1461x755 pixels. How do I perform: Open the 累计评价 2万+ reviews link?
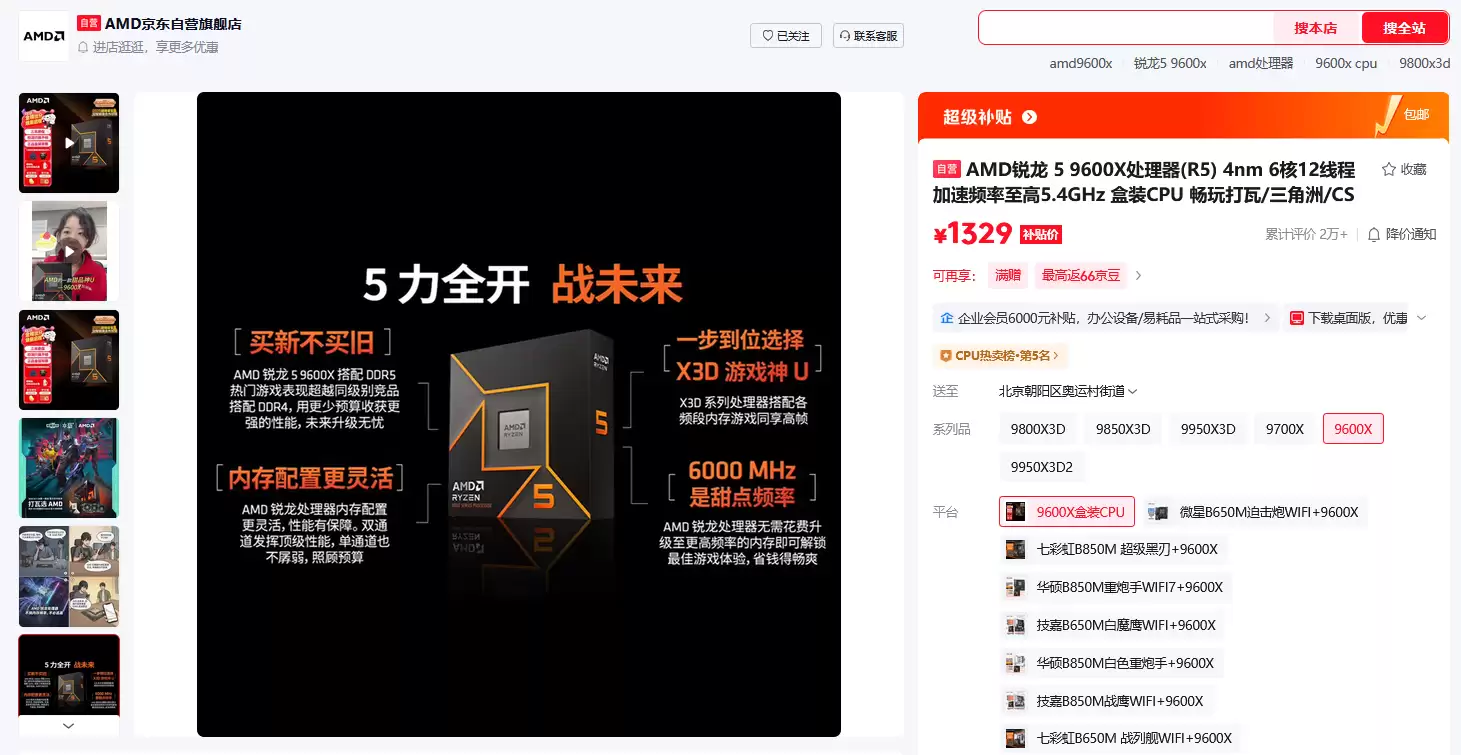1306,234
